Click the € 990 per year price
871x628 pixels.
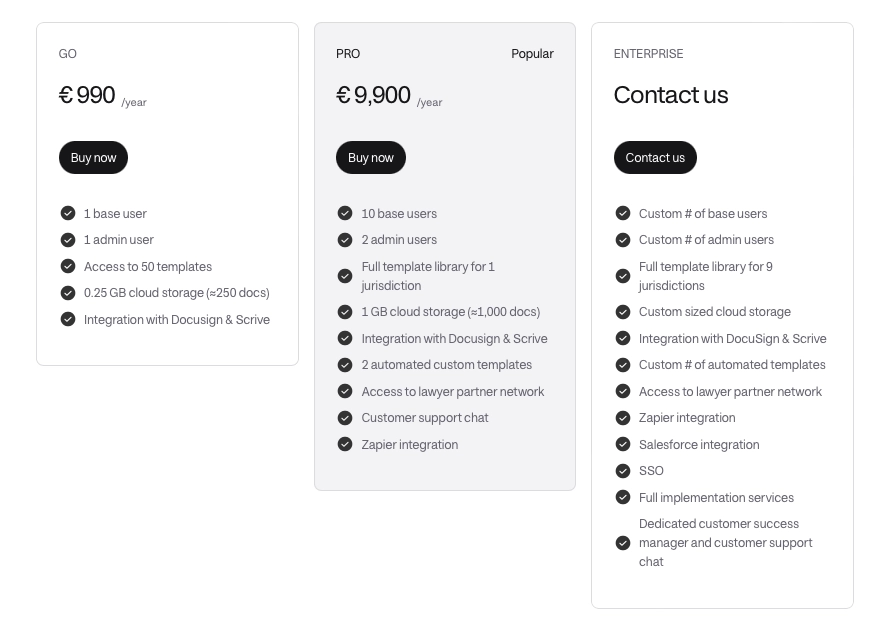88,95
